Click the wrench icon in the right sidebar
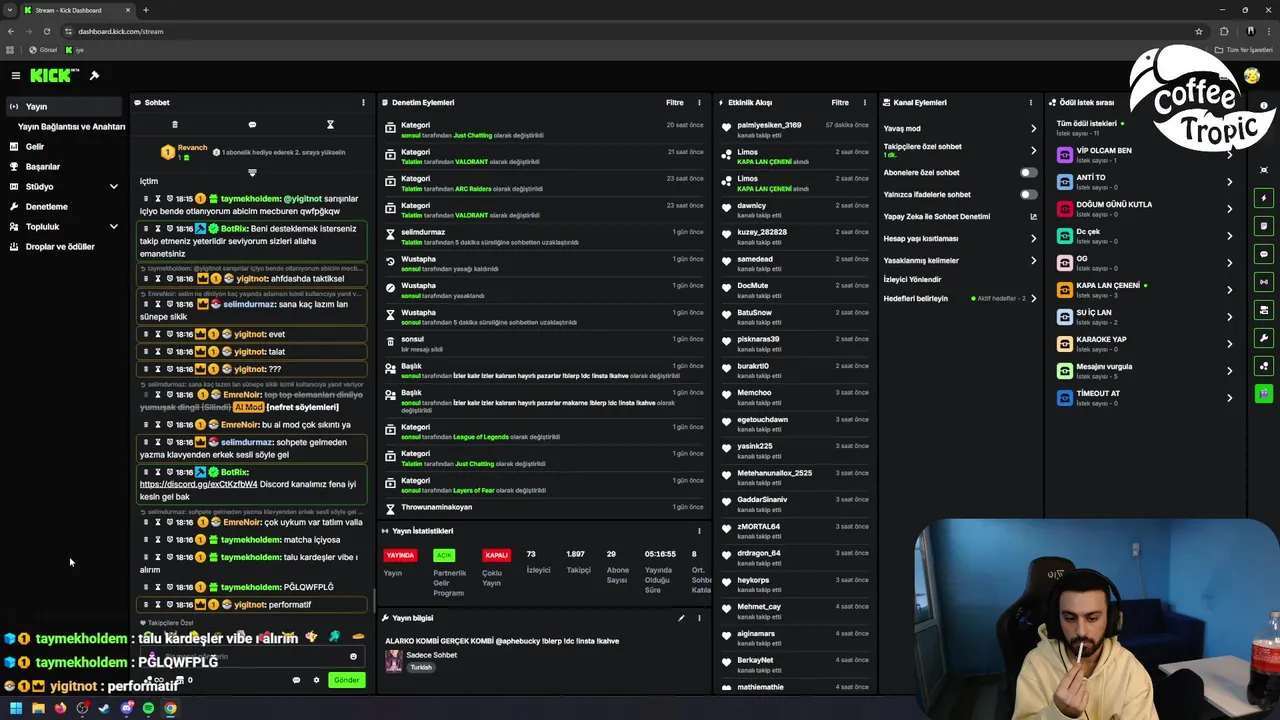Image resolution: width=1280 pixels, height=720 pixels. click(x=1264, y=338)
